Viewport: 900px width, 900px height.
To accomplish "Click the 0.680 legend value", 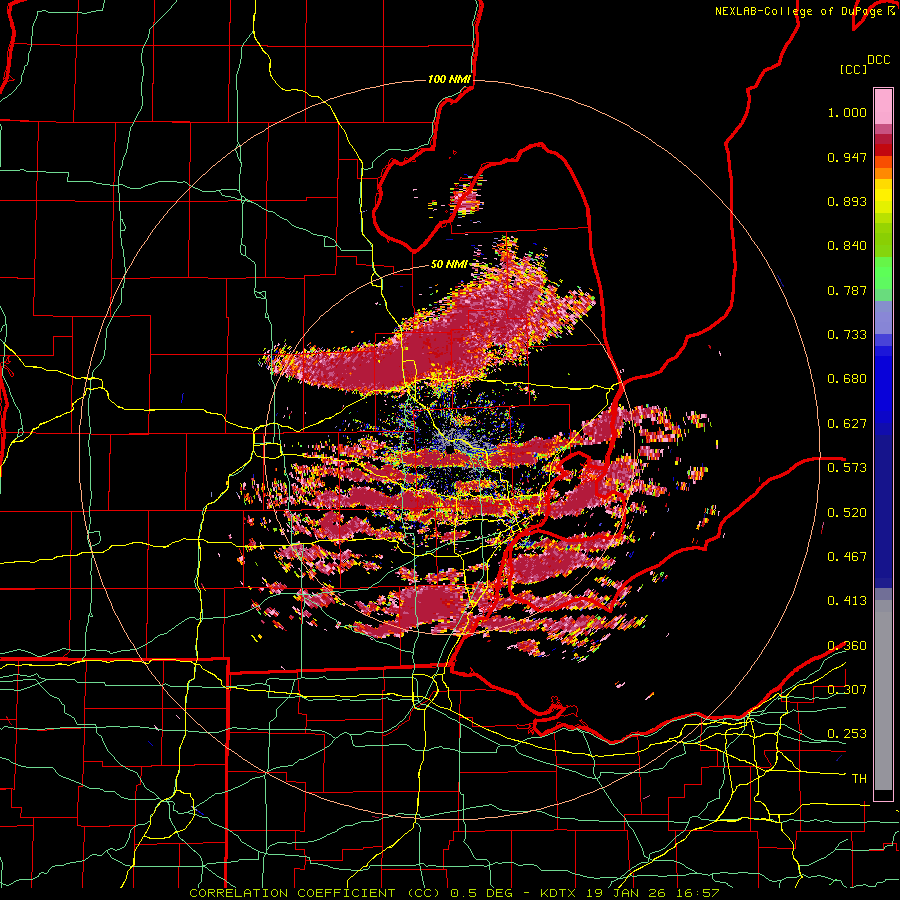I will coord(847,379).
